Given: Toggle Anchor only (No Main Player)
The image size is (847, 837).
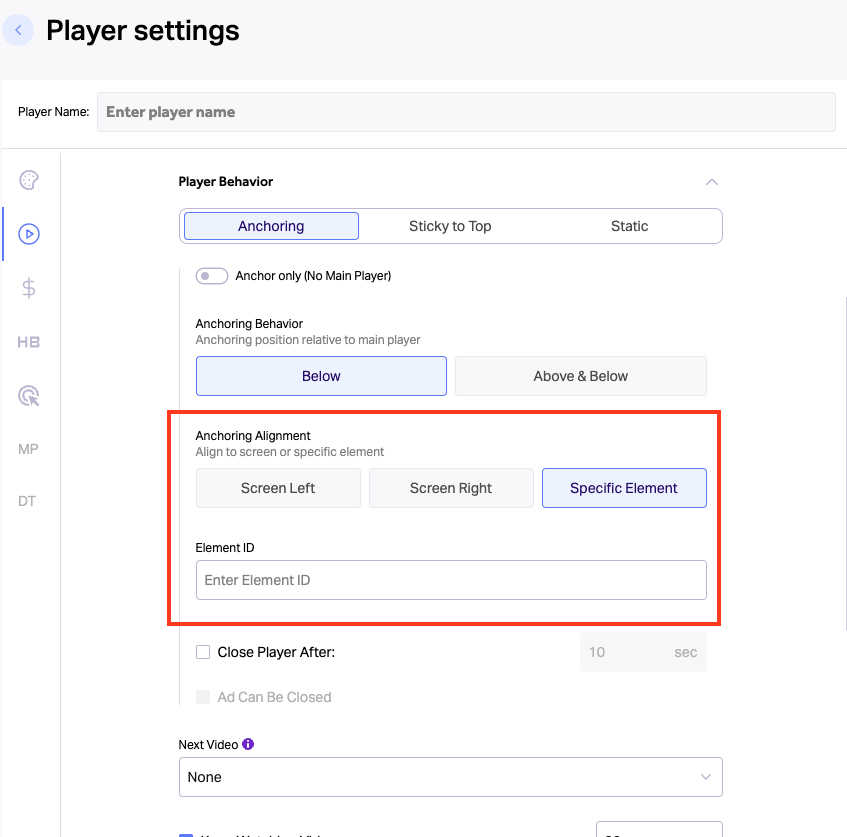Looking at the screenshot, I should pos(212,276).
